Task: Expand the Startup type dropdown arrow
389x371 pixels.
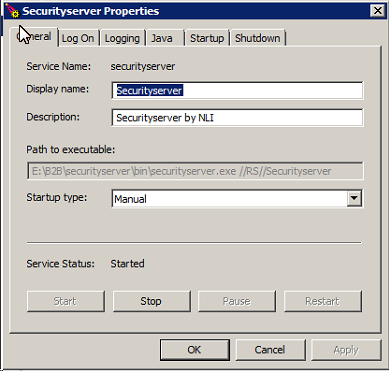Action: [x=354, y=199]
